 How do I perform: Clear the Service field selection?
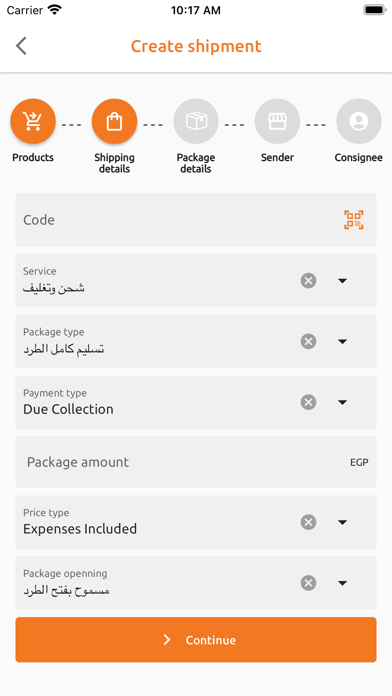[309, 281]
